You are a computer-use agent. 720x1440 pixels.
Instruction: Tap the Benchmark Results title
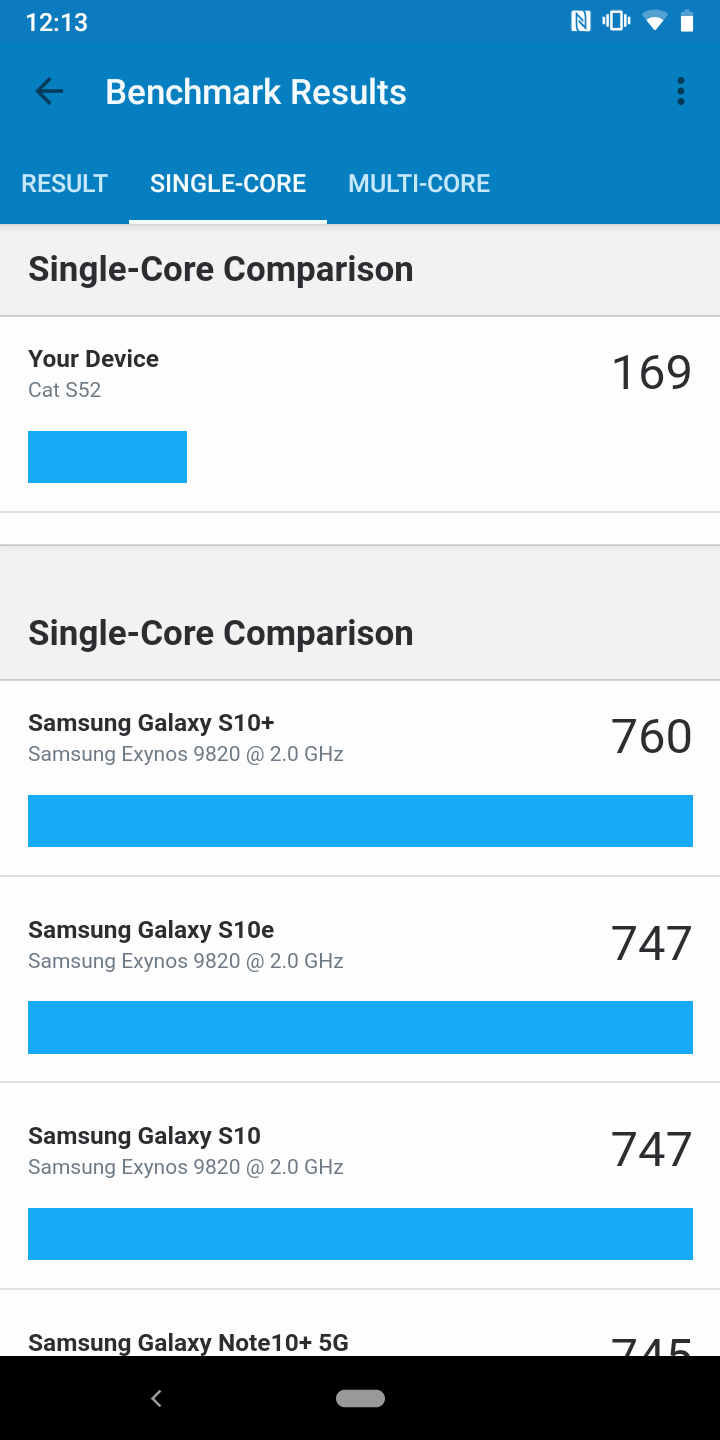pos(256,92)
